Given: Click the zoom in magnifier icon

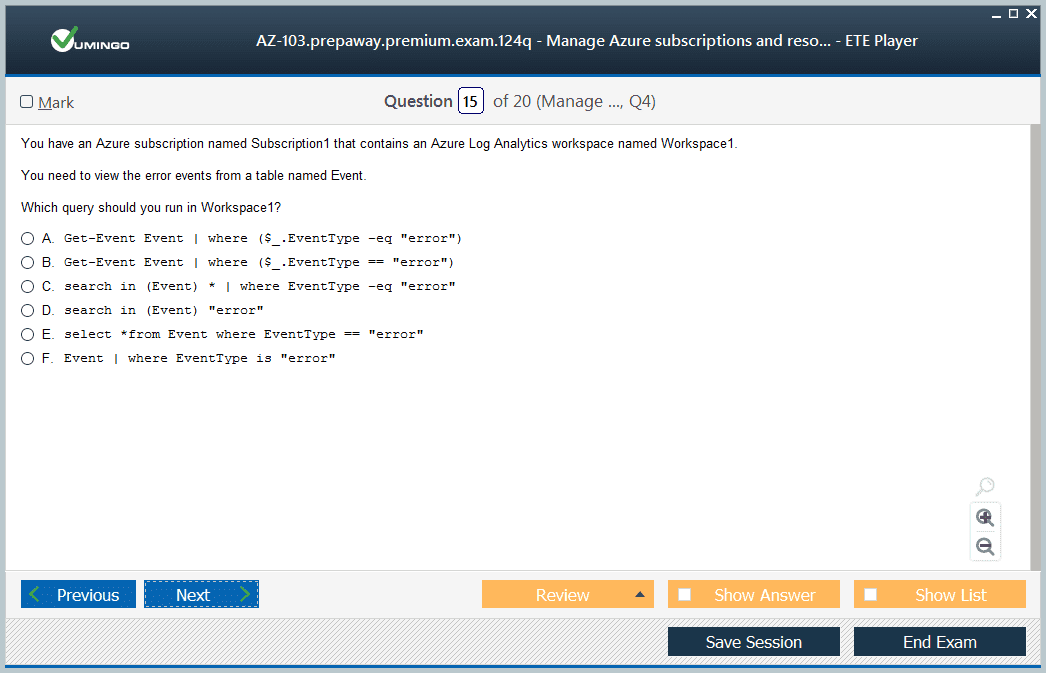Looking at the screenshot, I should pyautogui.click(x=985, y=517).
